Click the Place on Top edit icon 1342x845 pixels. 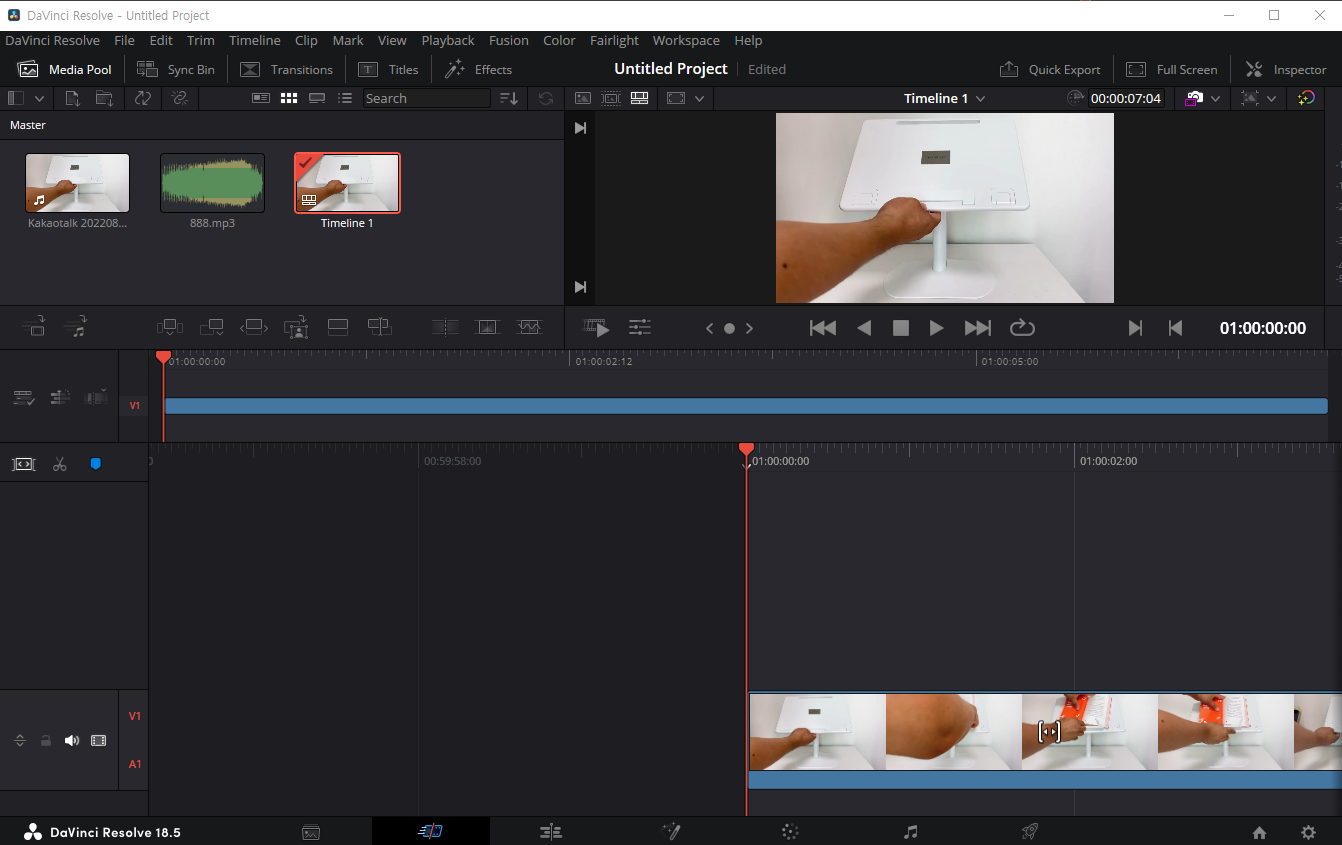pos(338,327)
